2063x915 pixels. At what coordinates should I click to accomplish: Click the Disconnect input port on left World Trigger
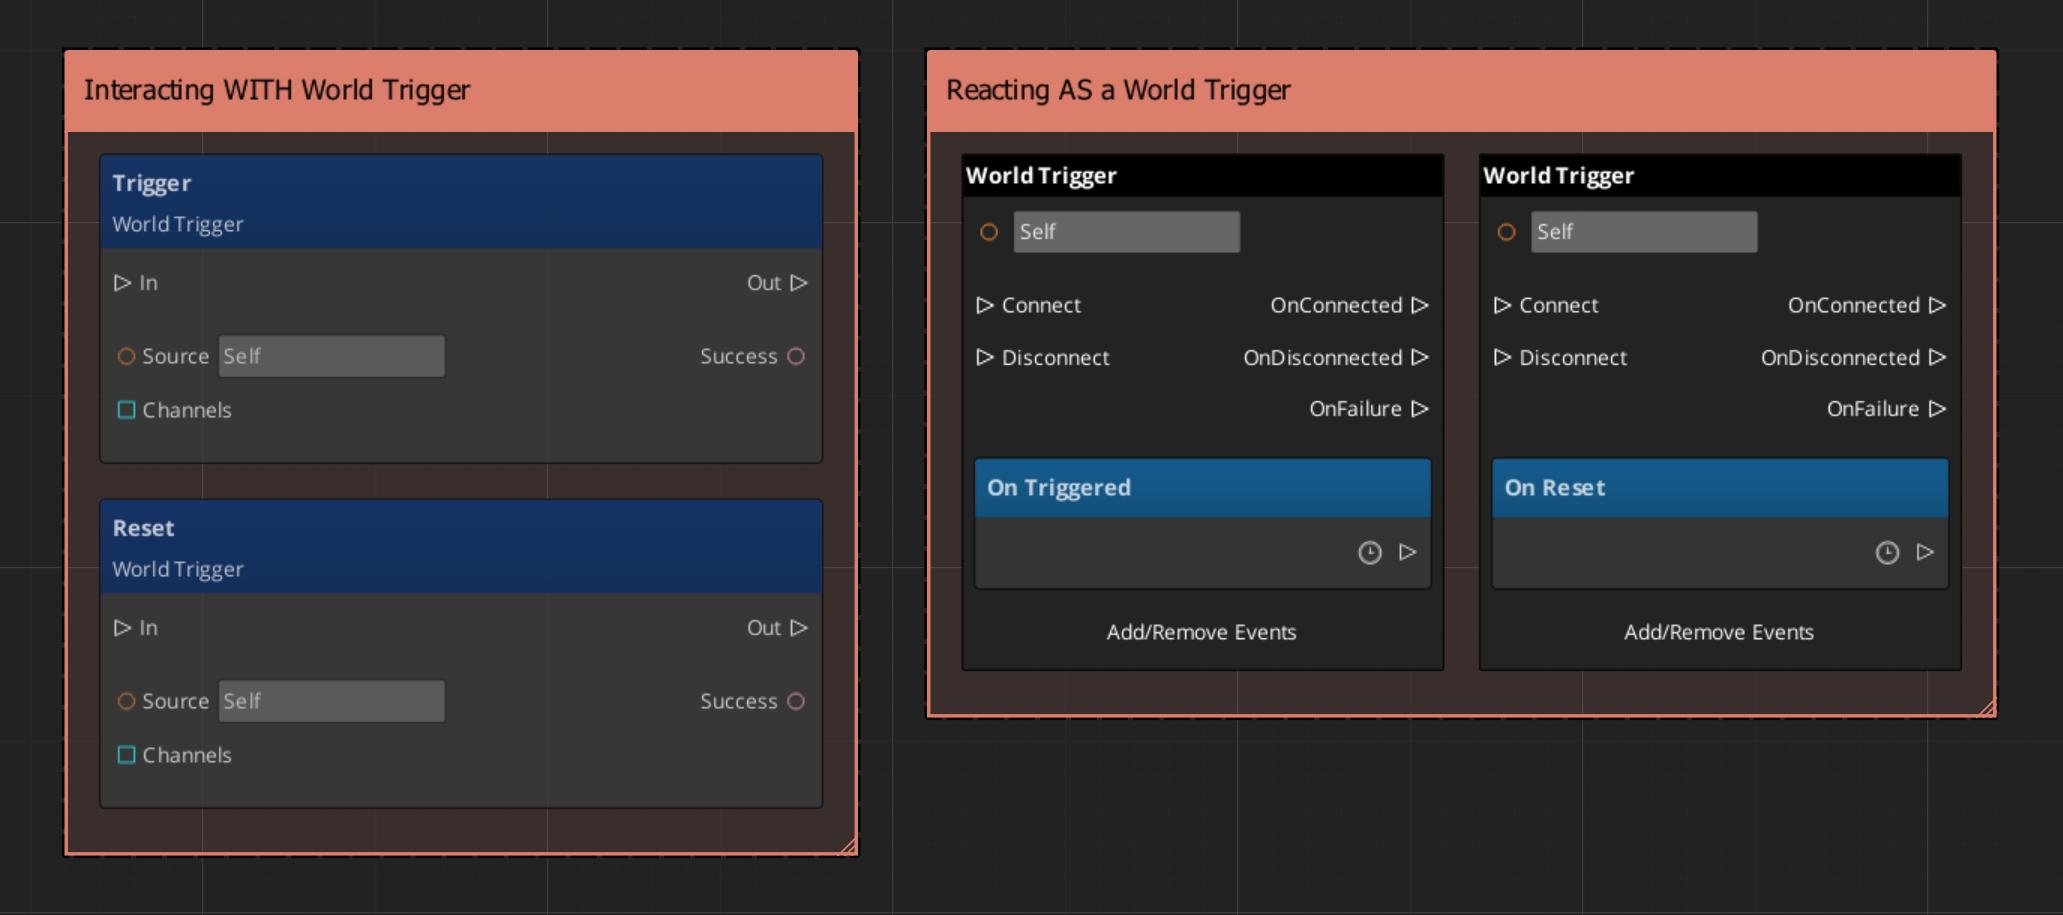(985, 357)
